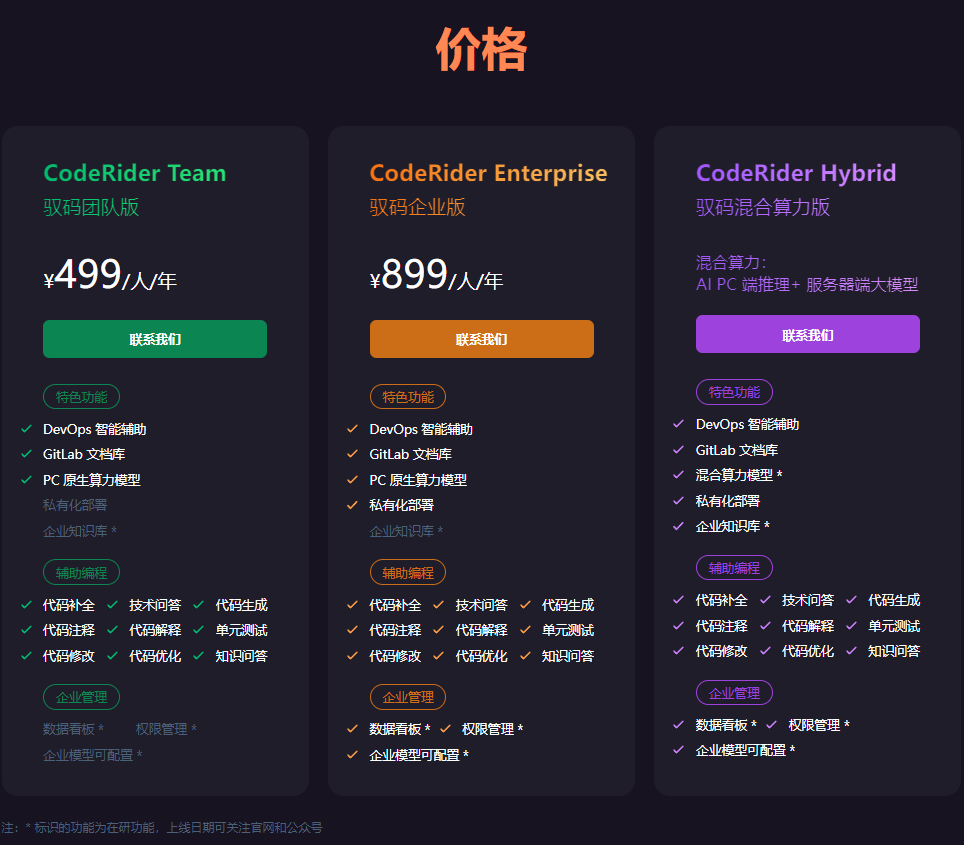964x845 pixels.
Task: Select the purple 特色功能 tag in Hybrid plan
Action: point(734,392)
